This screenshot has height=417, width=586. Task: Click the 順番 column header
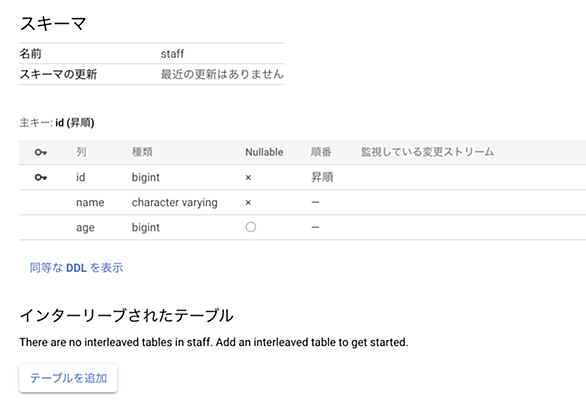[321, 152]
